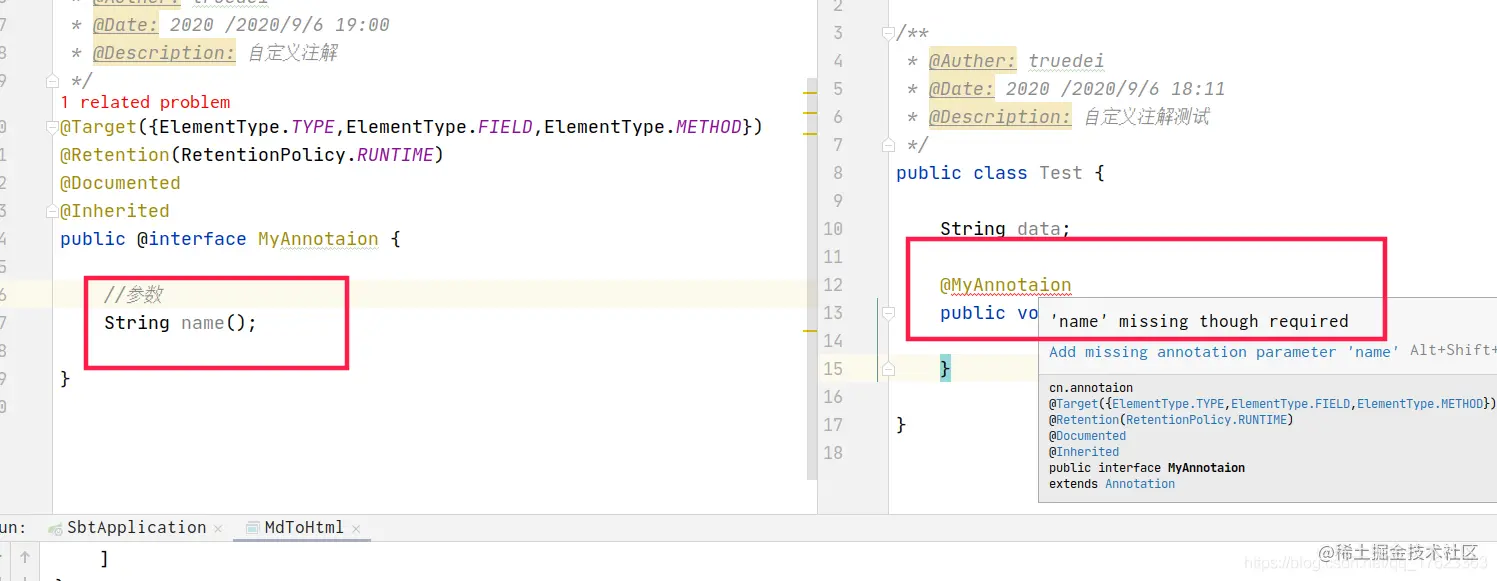
Task: Collapse the Javadoc fold marker at line 3 of Test
Action: coord(887,33)
